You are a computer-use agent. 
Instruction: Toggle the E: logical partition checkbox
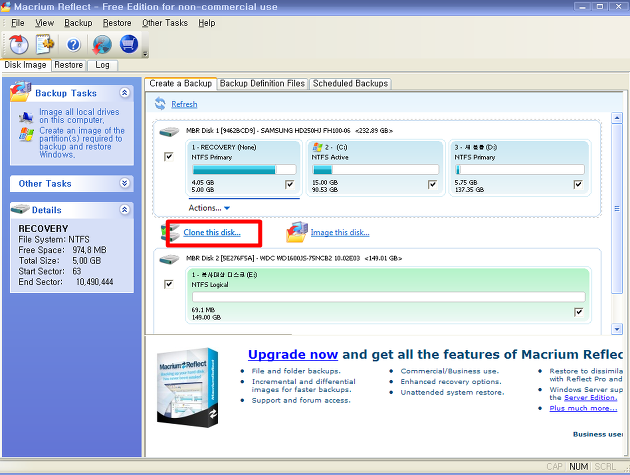click(579, 312)
